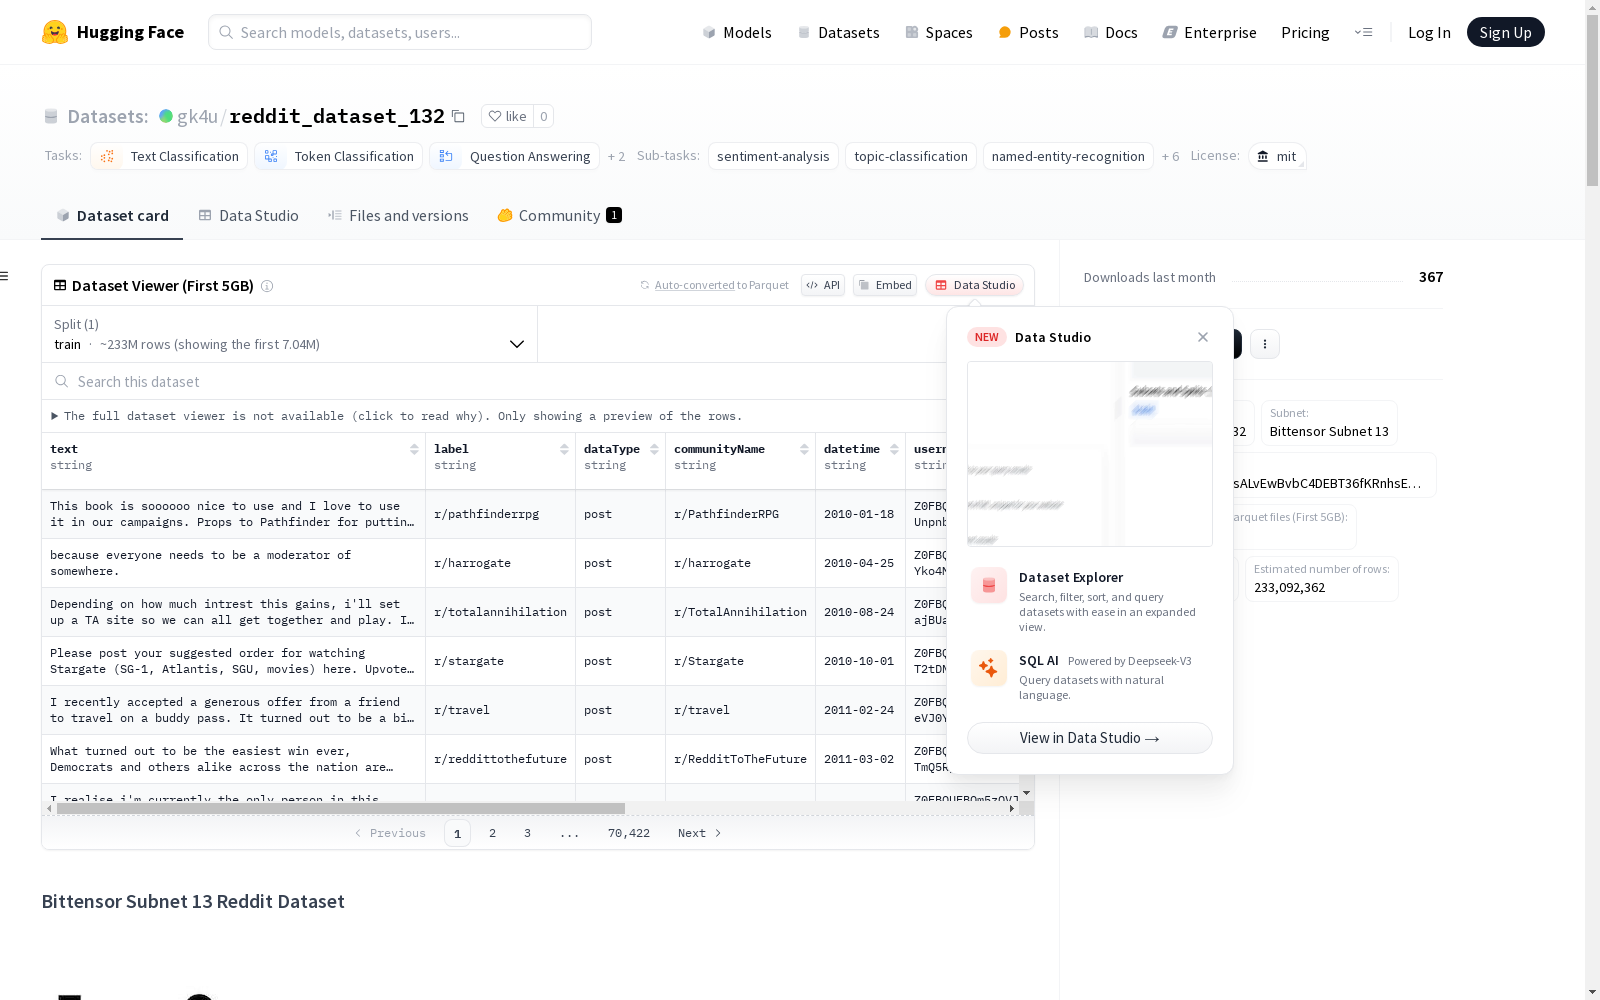Select the topic-classification sub-task tag
Viewport: 1600px width, 1000px height.
911,156
